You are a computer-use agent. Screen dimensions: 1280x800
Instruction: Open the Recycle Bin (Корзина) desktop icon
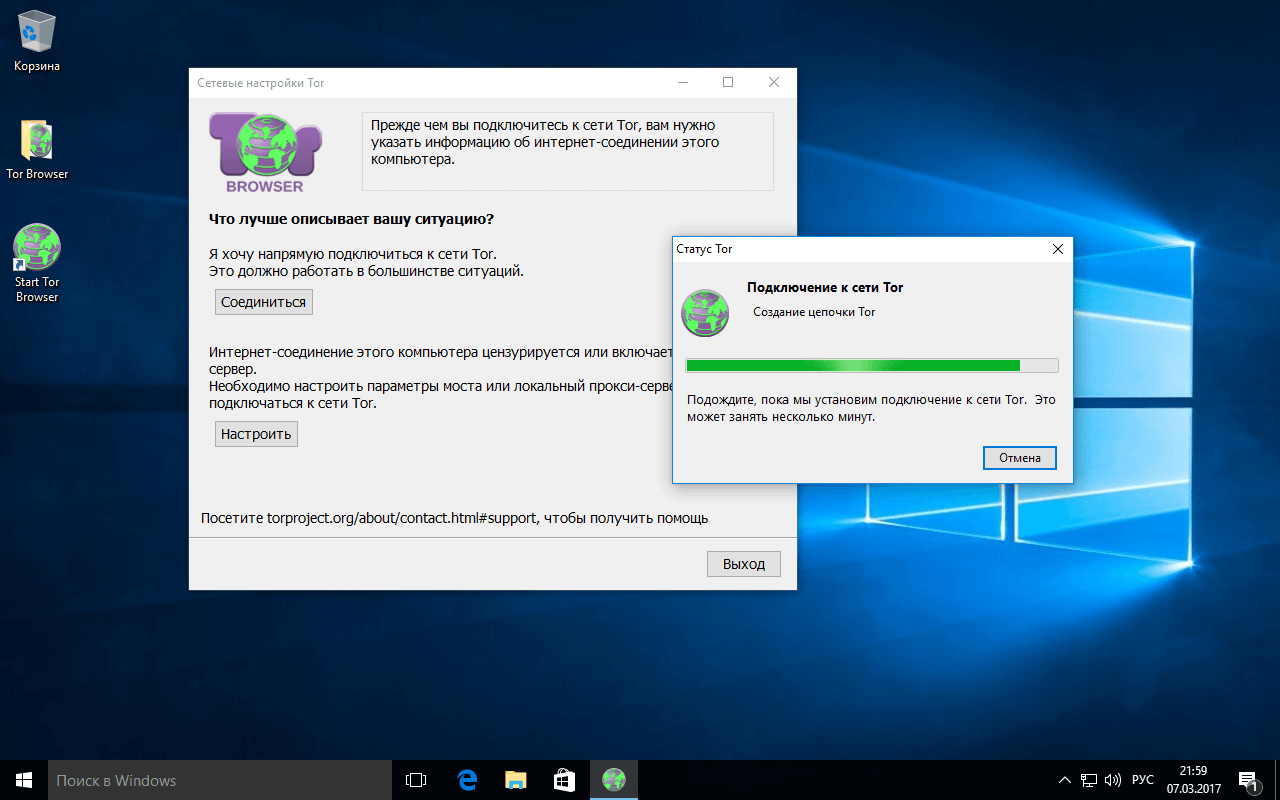37,40
